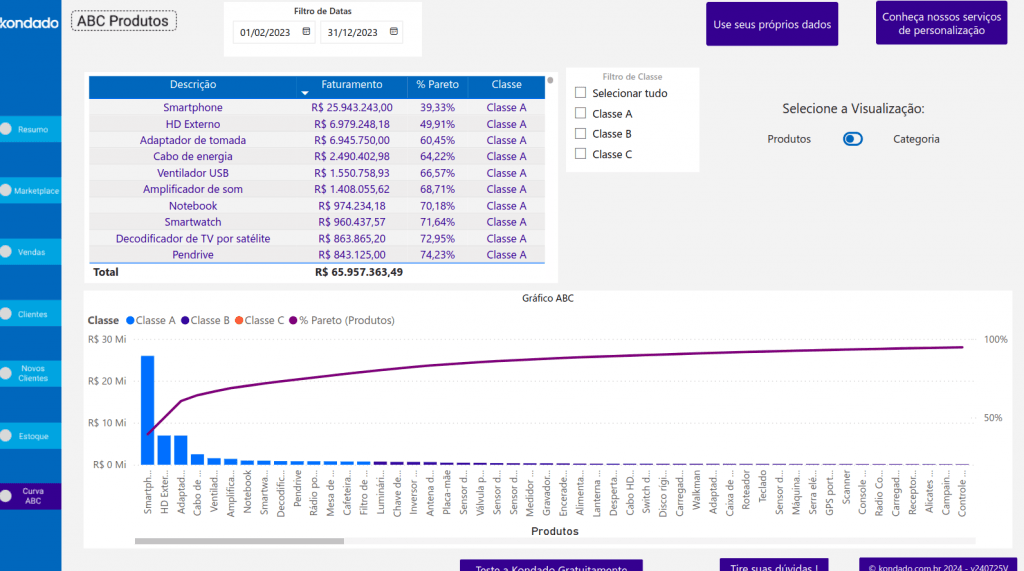Click Conheça nossos serviços de personalização button
1024x571 pixels.
tap(941, 24)
